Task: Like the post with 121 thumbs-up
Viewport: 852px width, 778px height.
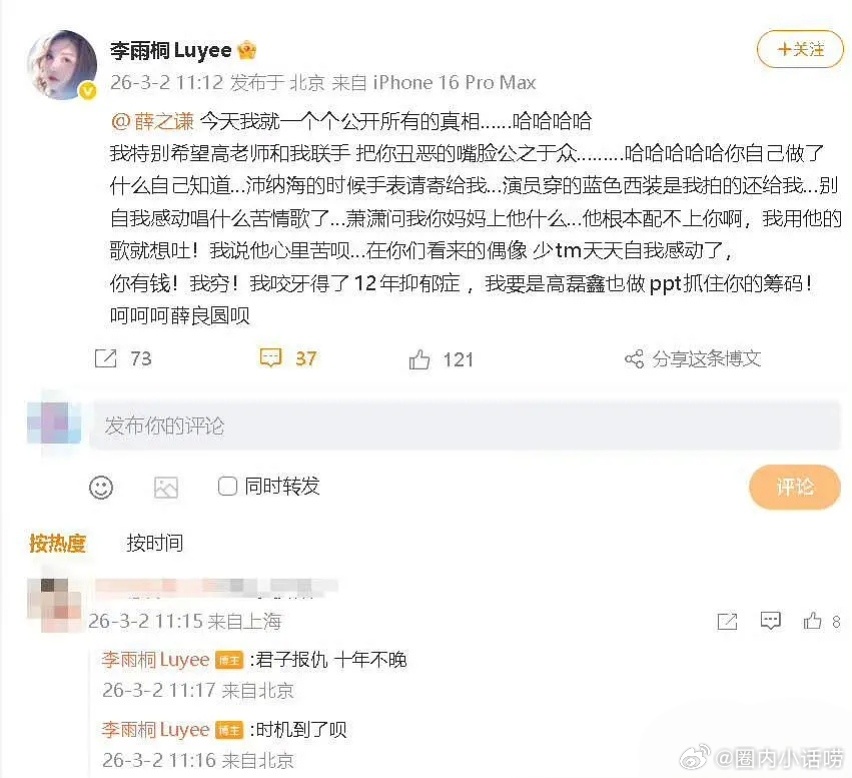Action: pyautogui.click(x=419, y=360)
